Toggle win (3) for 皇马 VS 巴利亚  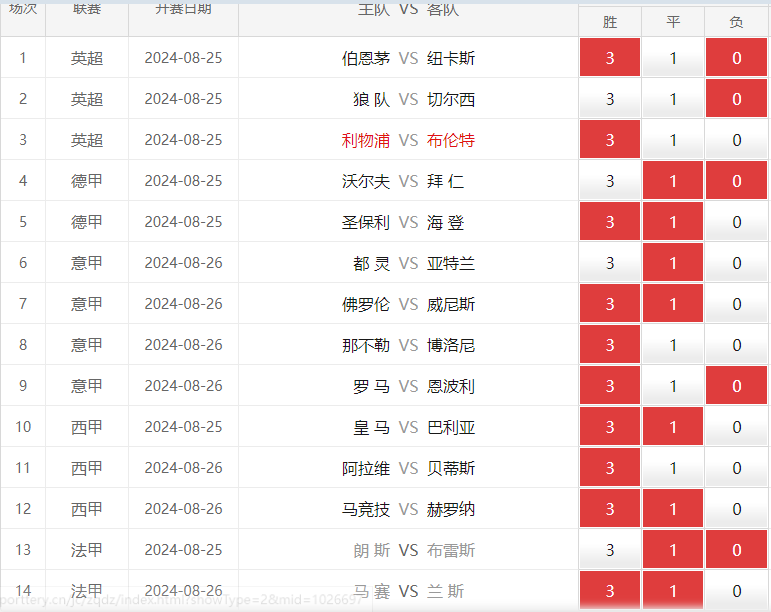610,427
